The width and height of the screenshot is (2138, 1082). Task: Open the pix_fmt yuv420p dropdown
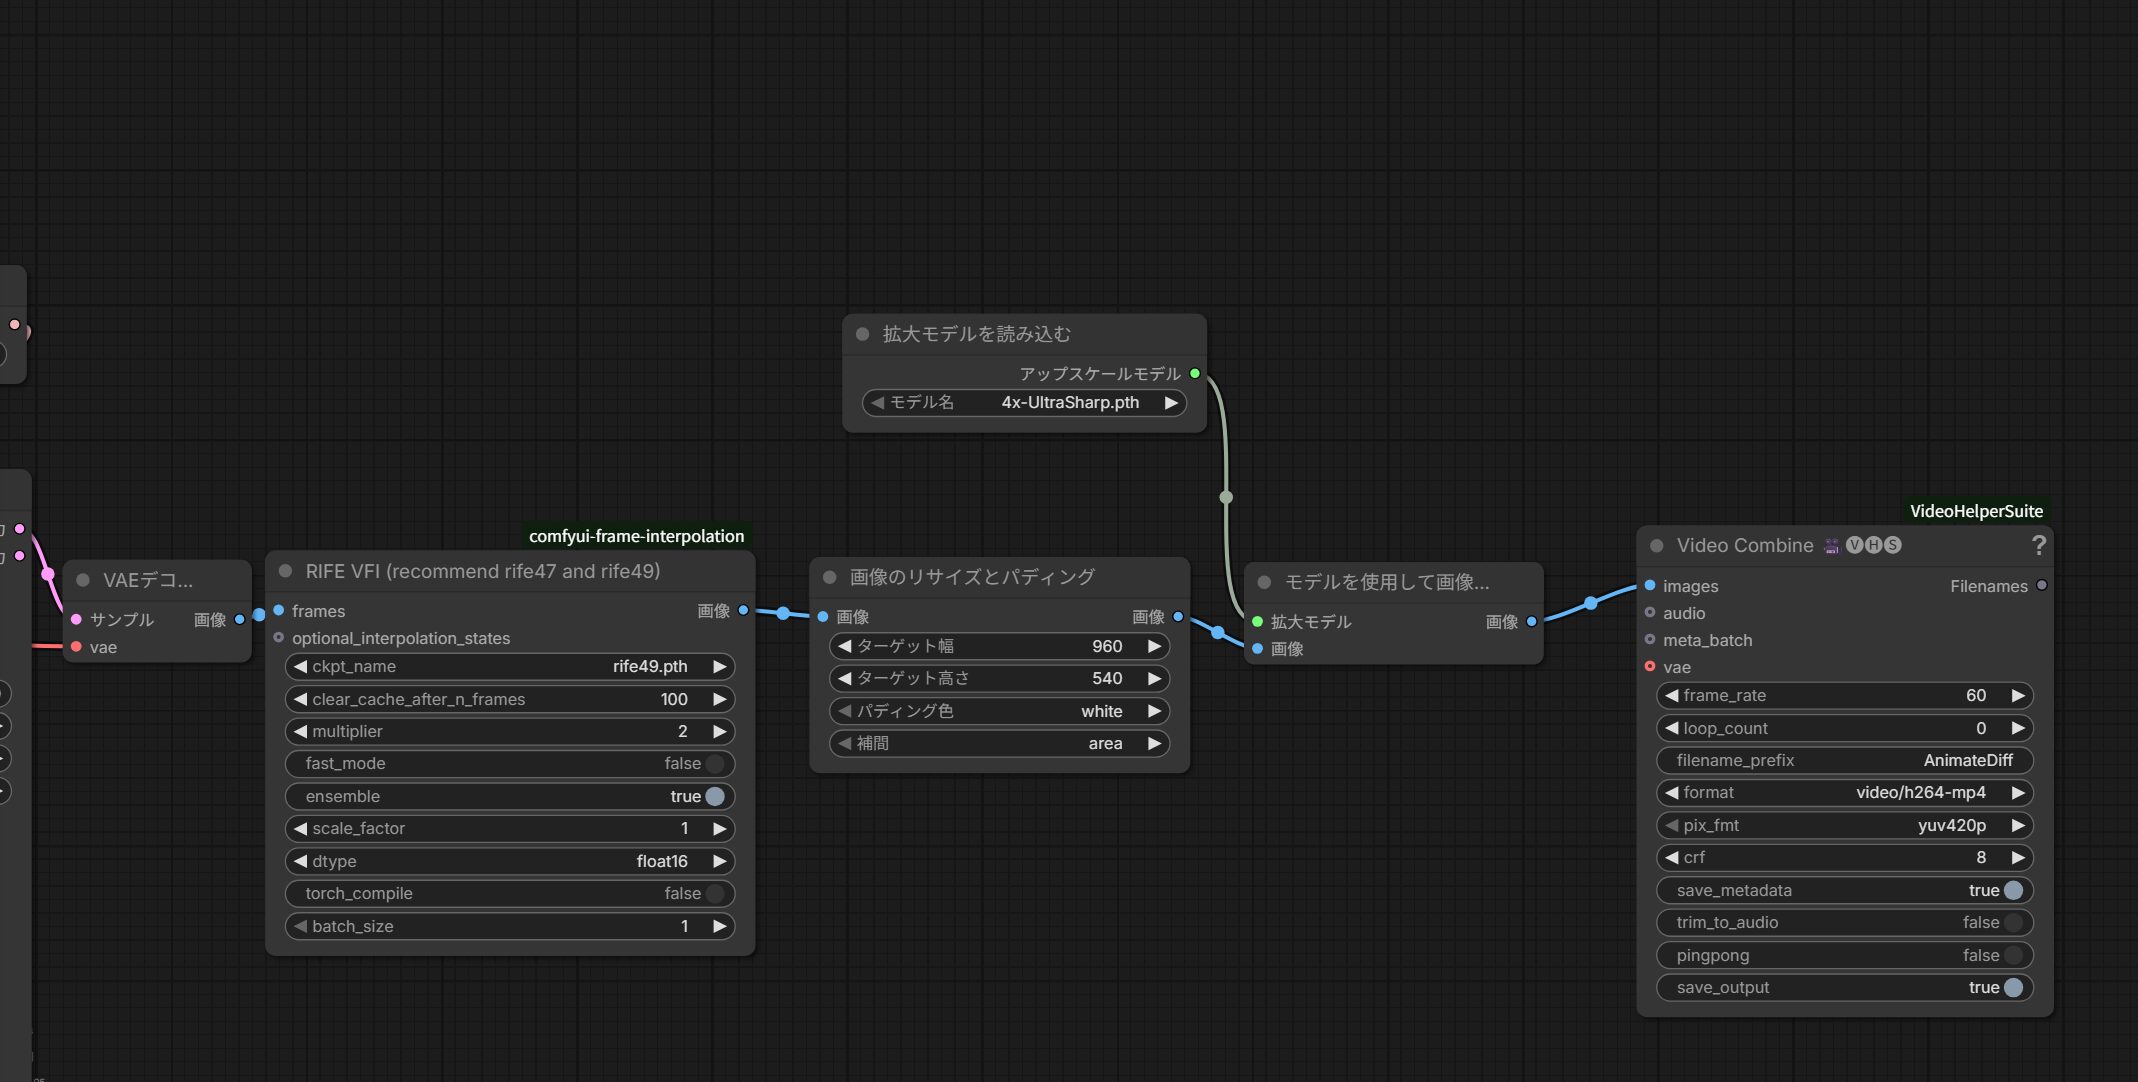tap(1844, 825)
